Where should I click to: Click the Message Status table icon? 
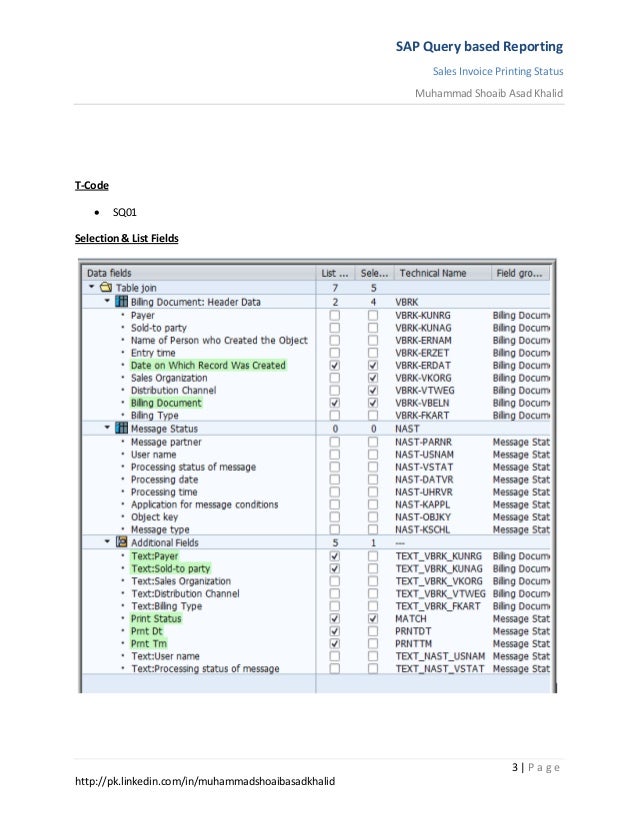pos(121,428)
